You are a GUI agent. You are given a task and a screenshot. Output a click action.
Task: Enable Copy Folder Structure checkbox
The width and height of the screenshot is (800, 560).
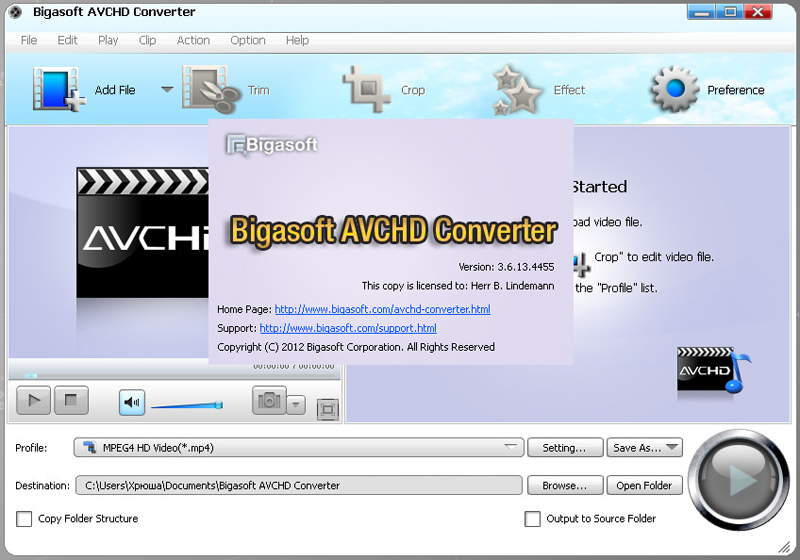pyautogui.click(x=24, y=519)
